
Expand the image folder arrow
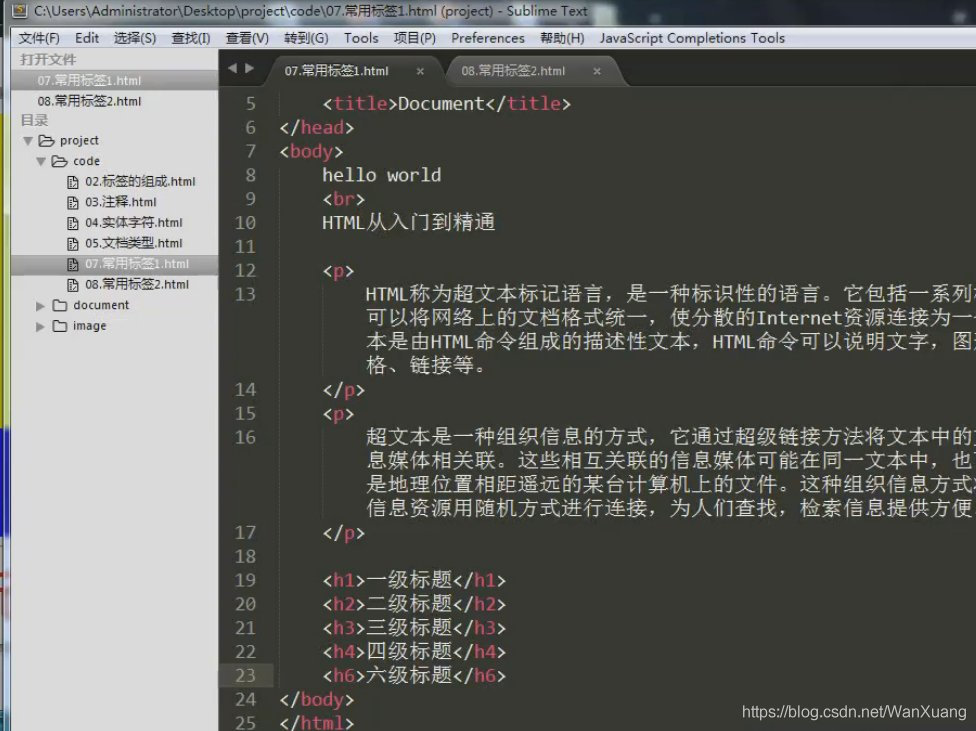click(41, 326)
